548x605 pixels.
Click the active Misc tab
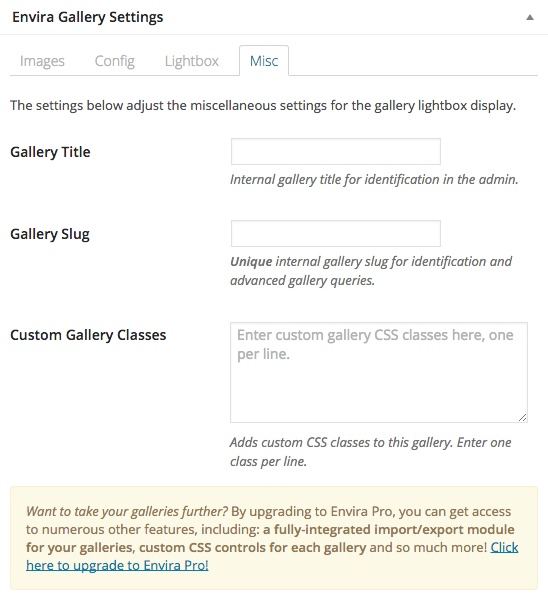pos(264,61)
